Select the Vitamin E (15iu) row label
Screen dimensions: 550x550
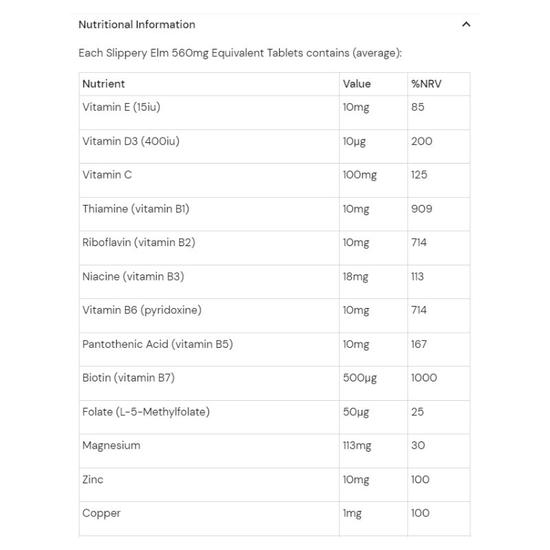(x=121, y=107)
